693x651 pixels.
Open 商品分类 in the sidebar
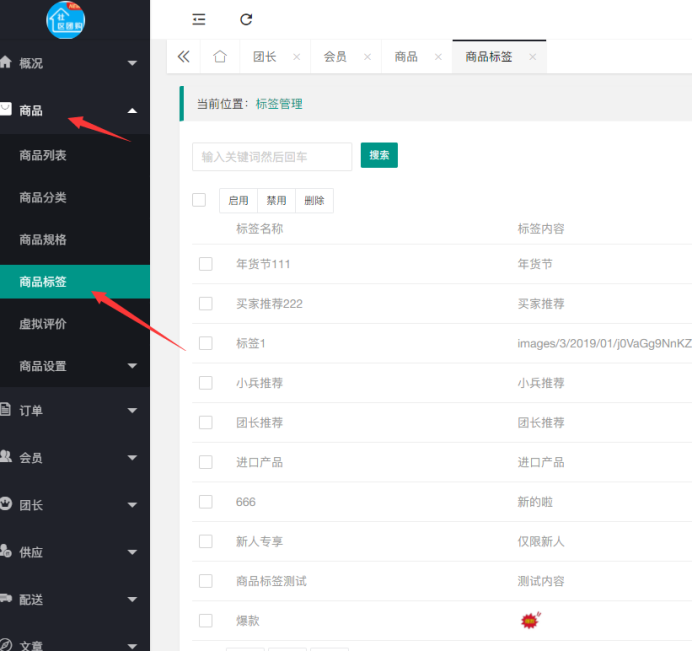[x=43, y=197]
